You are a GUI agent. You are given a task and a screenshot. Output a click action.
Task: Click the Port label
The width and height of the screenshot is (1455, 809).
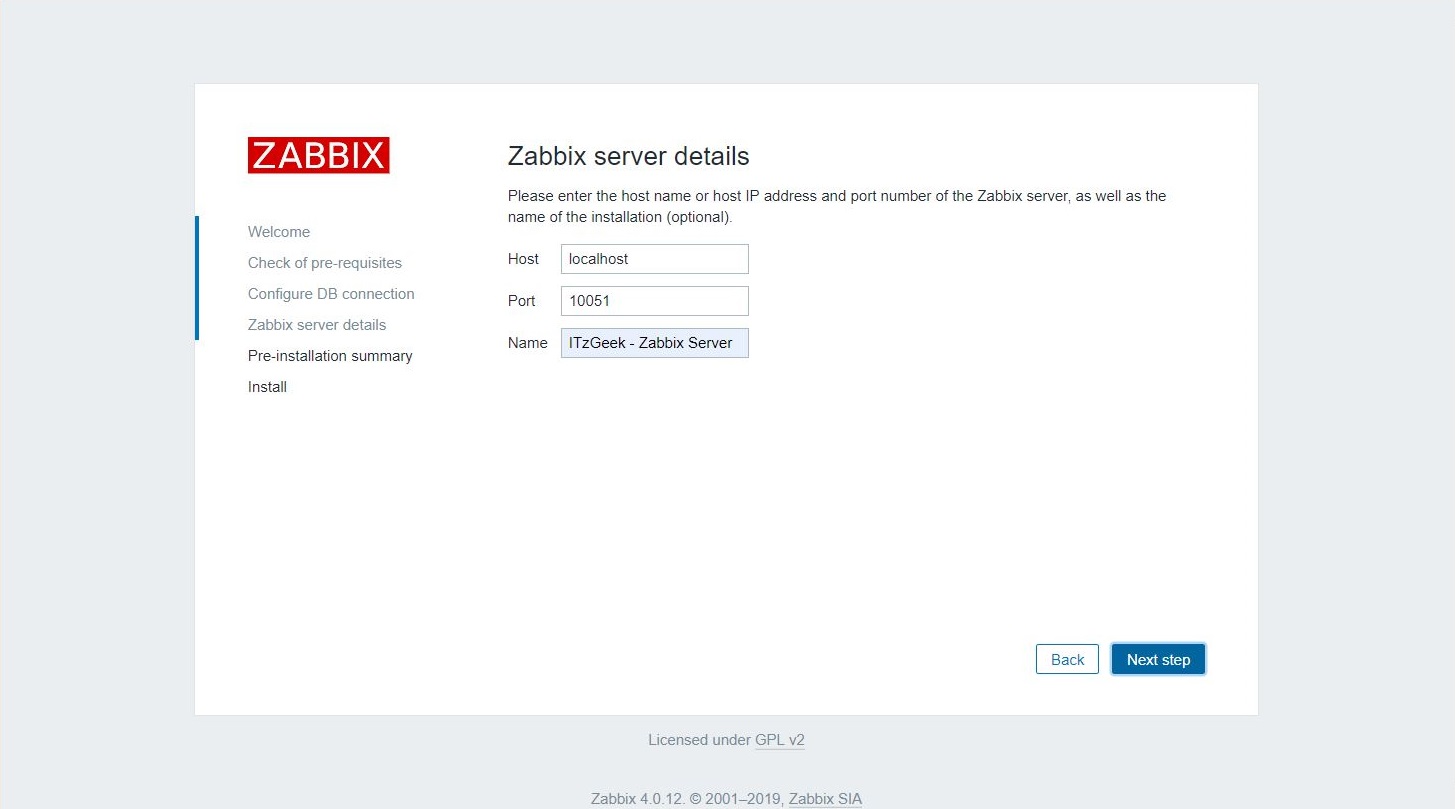coord(521,301)
